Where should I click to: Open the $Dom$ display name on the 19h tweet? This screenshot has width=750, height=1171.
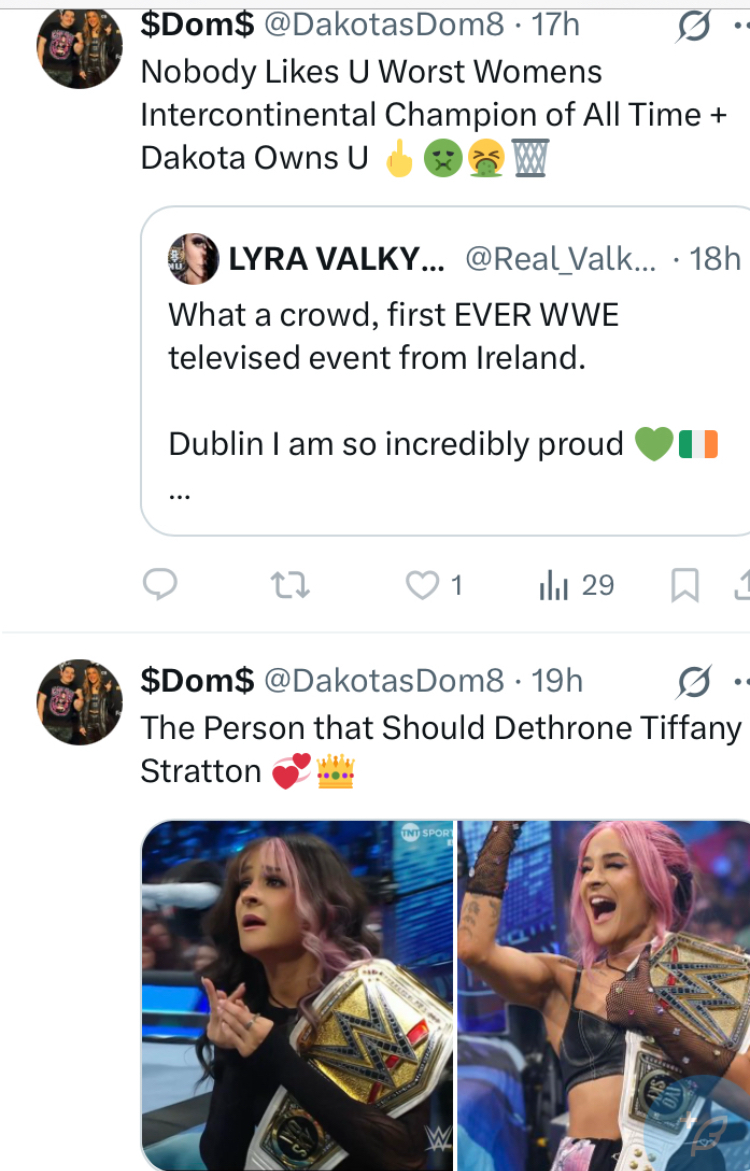point(197,680)
